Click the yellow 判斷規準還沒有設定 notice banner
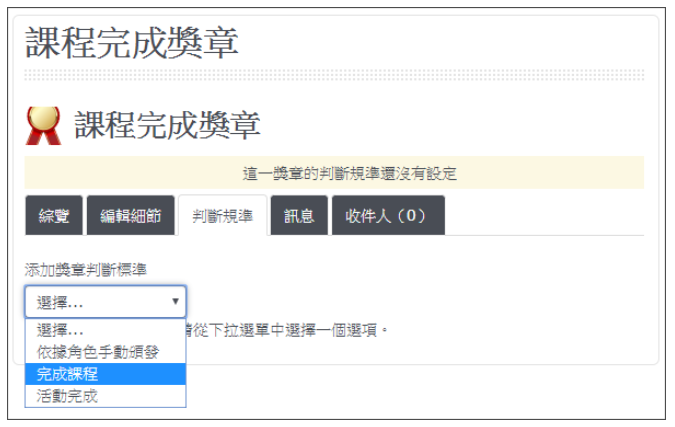 [x=334, y=173]
